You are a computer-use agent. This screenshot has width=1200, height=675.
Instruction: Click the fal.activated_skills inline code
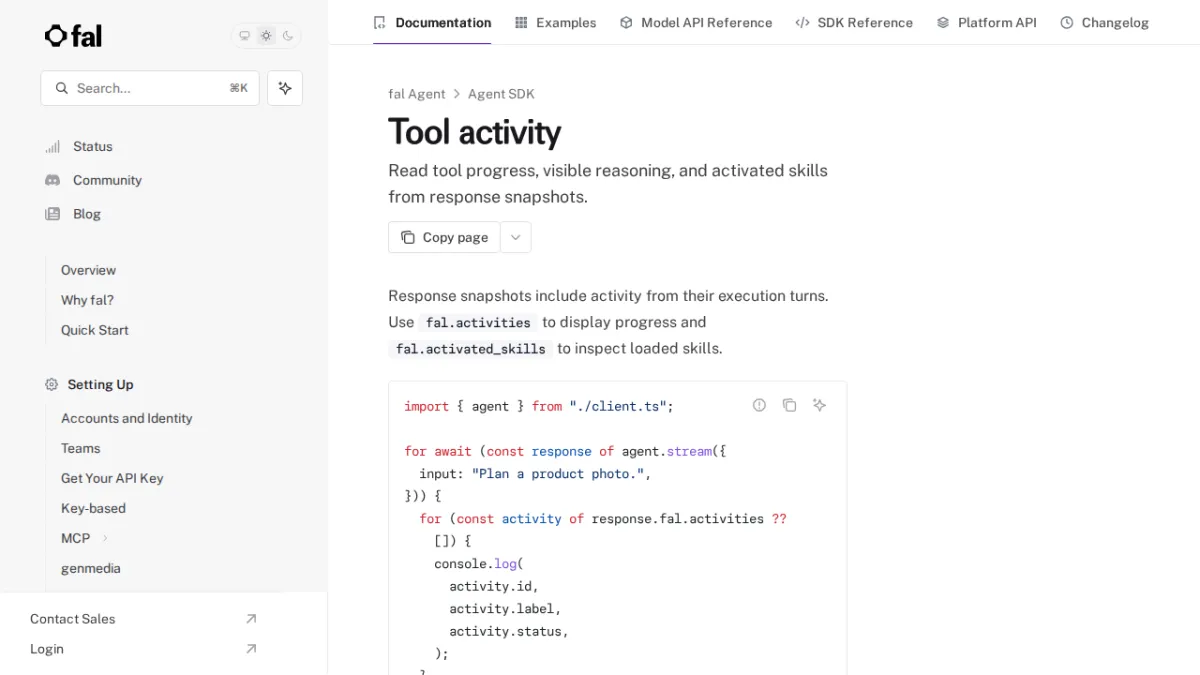(x=470, y=349)
